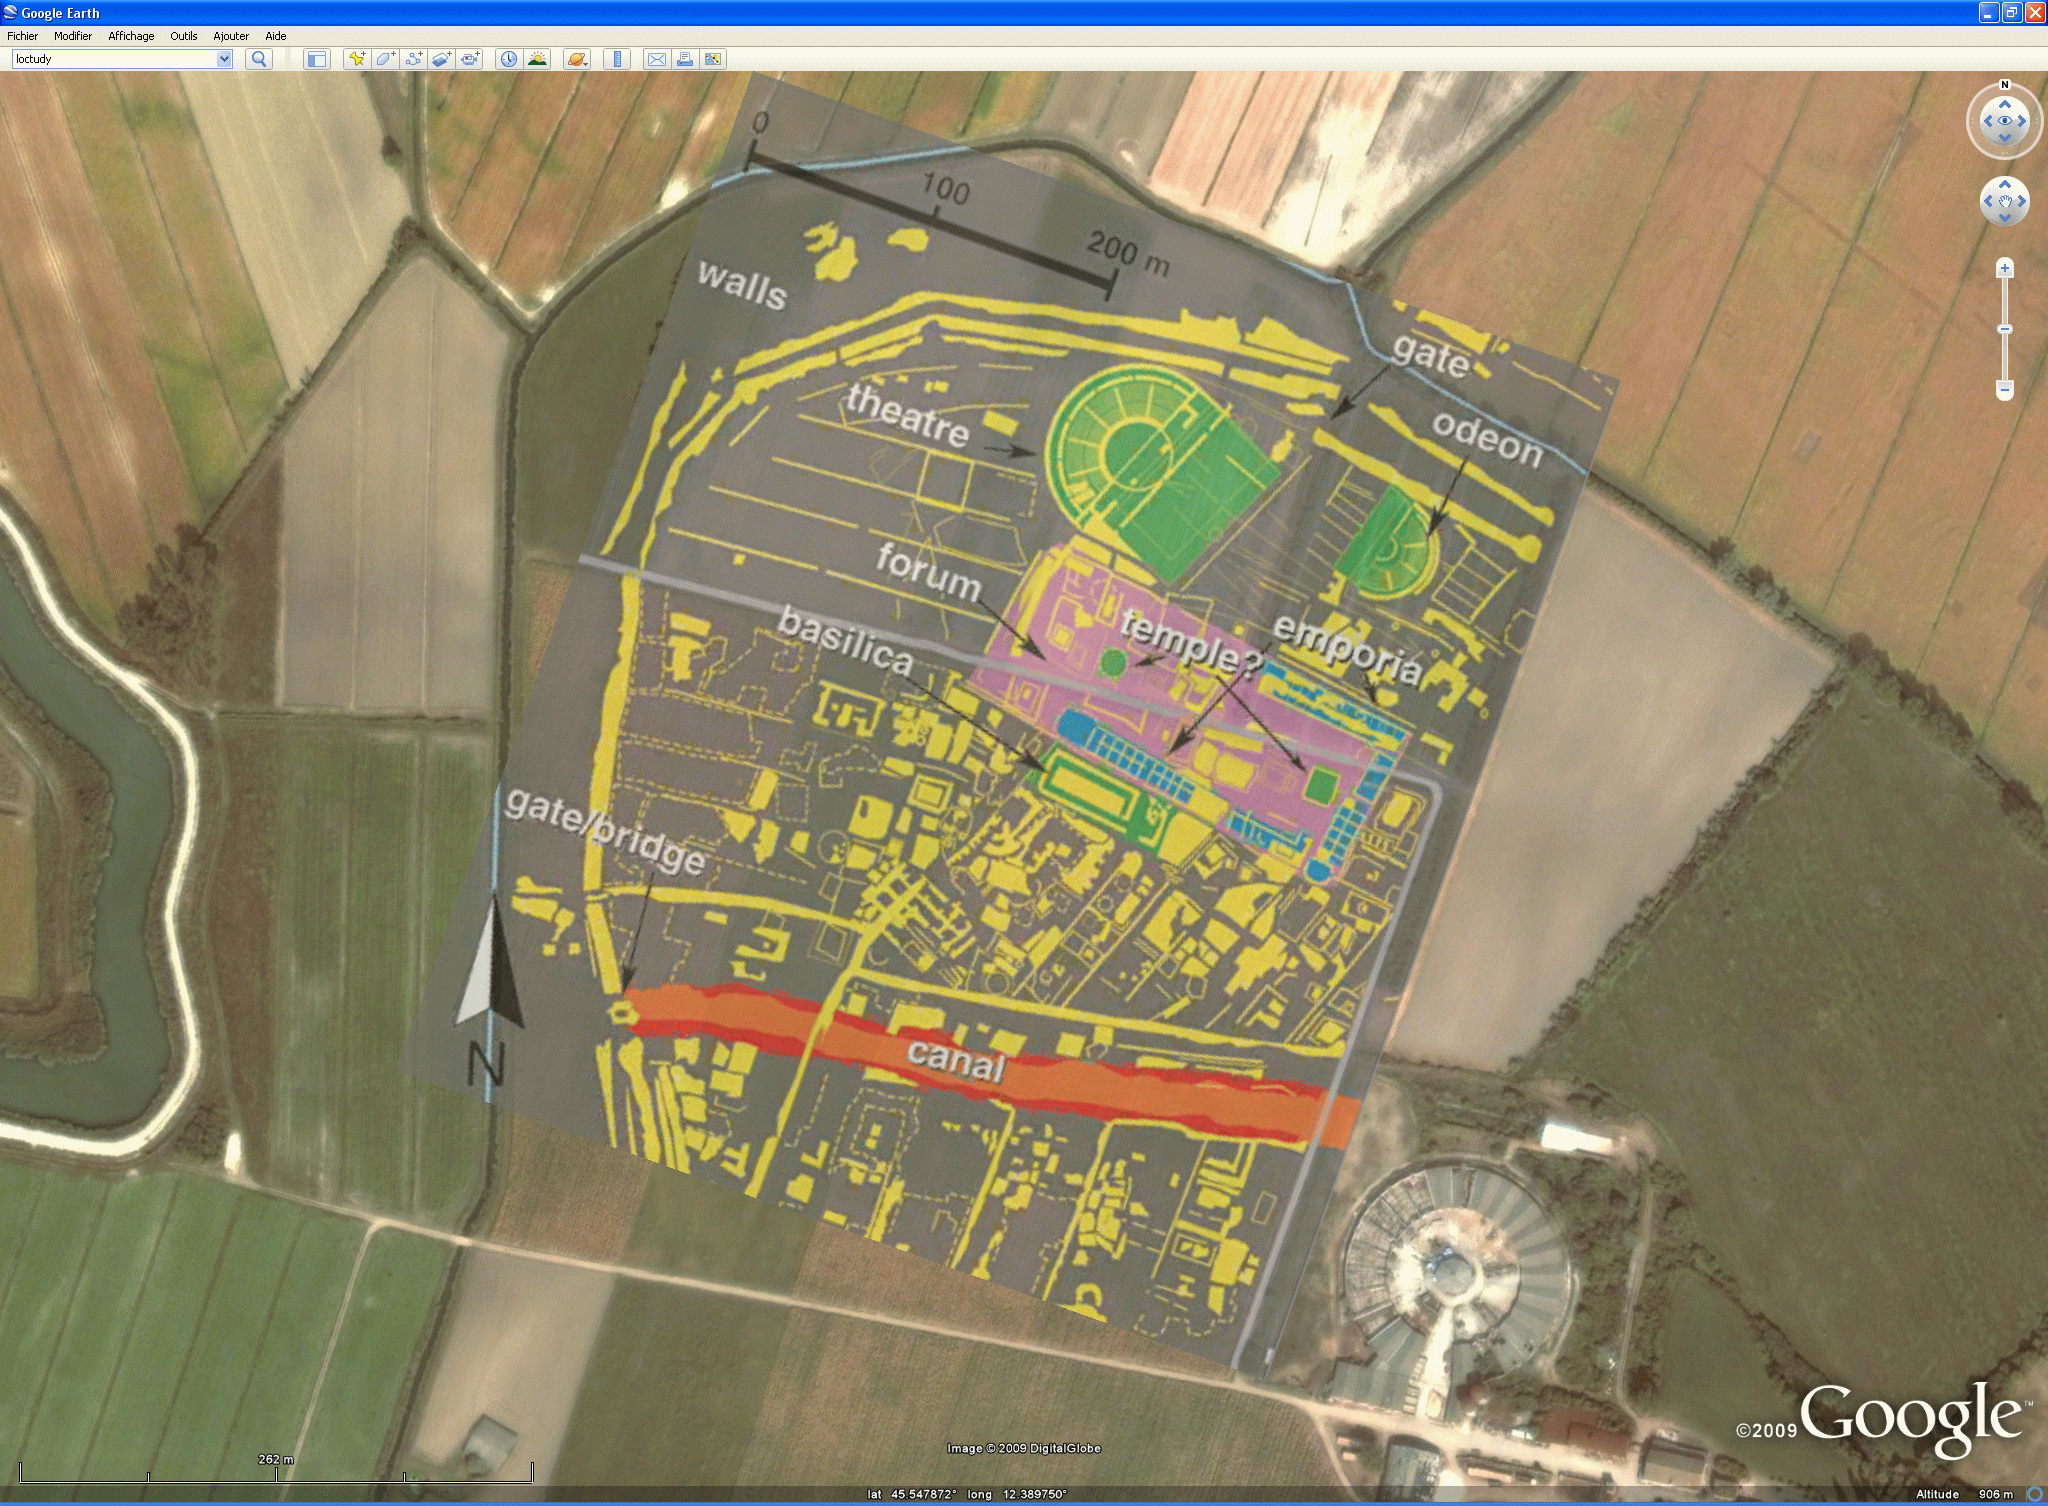Screen dimensions: 2048x1506
Task: Open the Fichier menu
Action: [23, 36]
